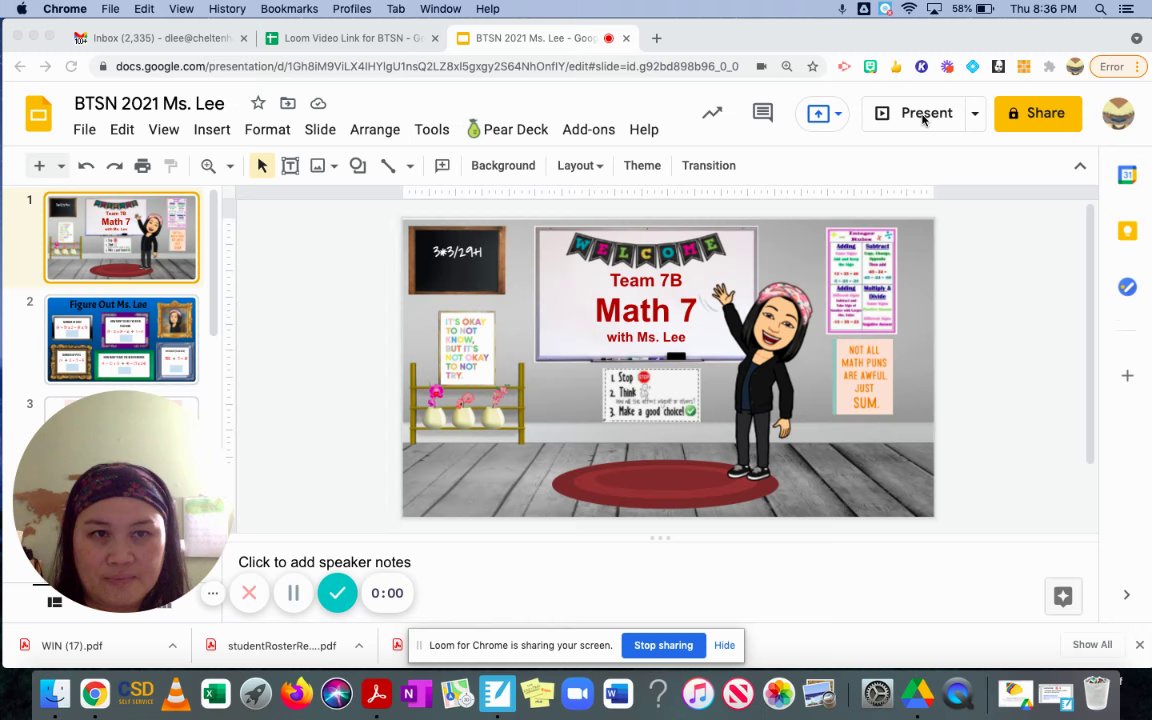Screen dimensions: 1152x720
Task: Open comment history icon
Action: click(762, 113)
